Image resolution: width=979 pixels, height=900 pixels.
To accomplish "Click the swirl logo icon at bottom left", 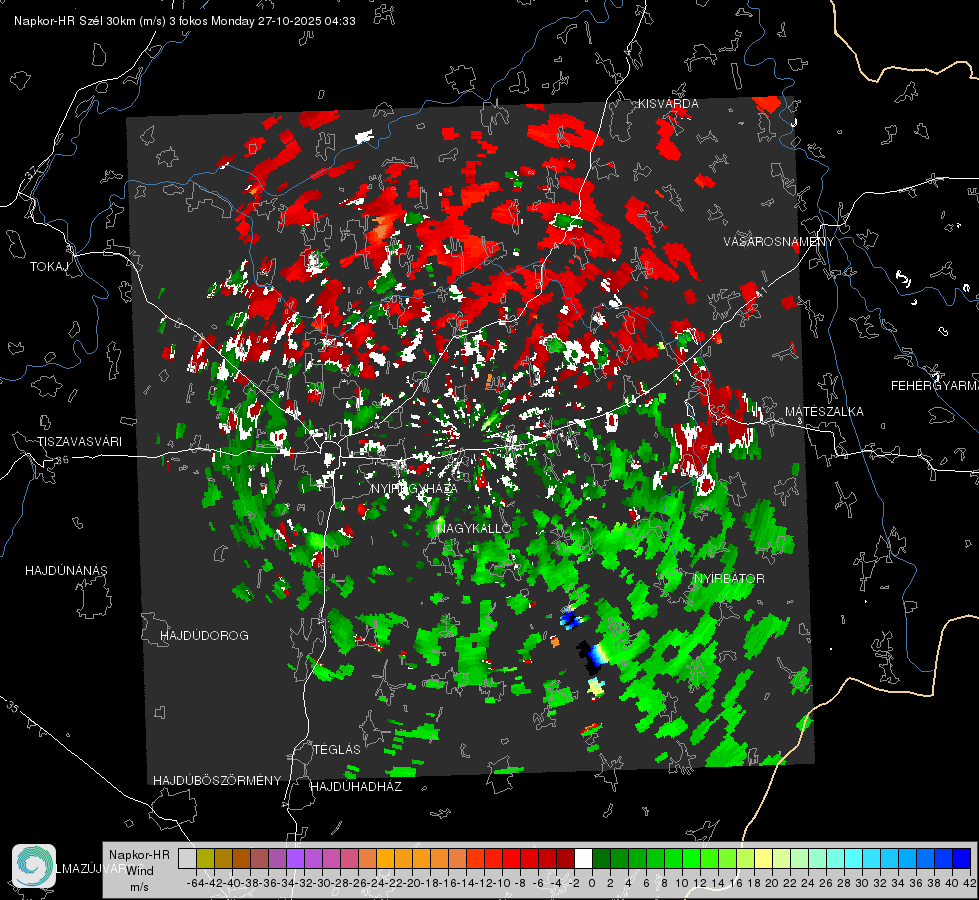I will [x=34, y=866].
